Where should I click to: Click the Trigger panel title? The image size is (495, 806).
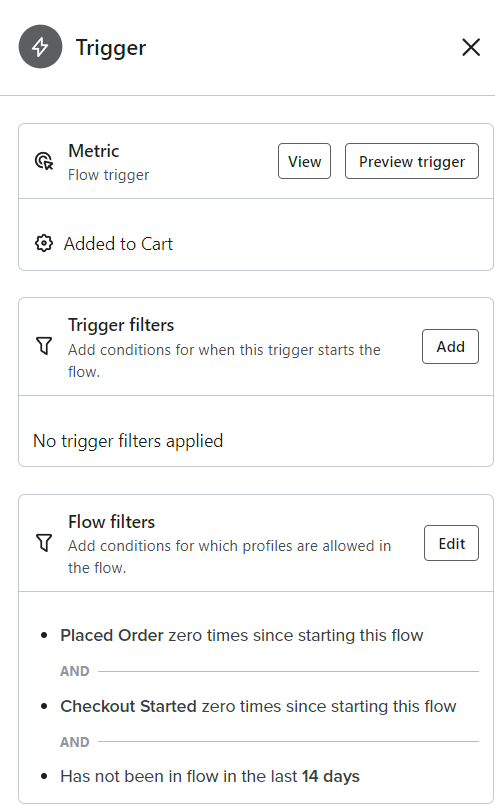pos(111,48)
